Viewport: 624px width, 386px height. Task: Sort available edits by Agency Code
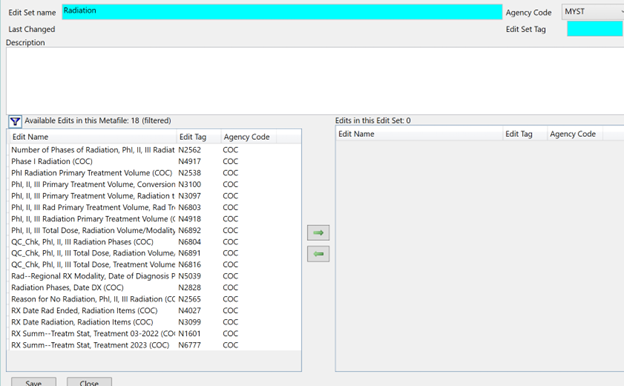point(249,137)
